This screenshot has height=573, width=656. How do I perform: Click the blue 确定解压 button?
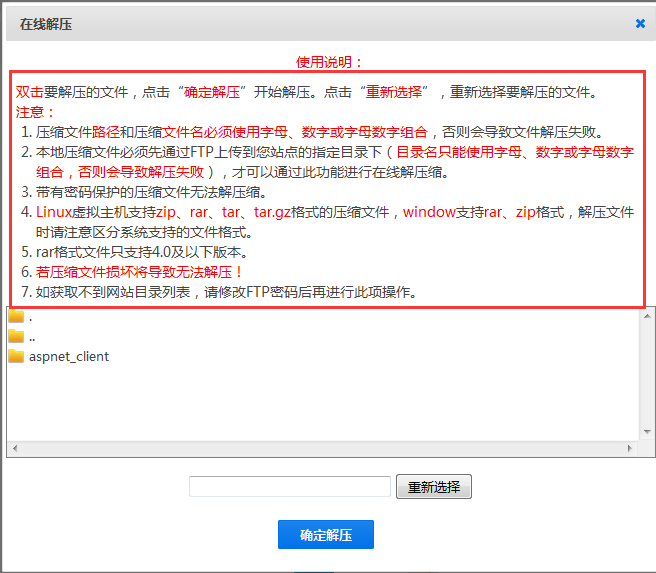326,535
